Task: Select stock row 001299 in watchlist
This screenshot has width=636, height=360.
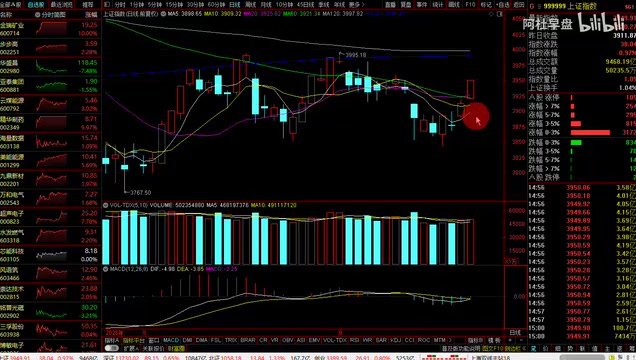Action: (50, 161)
